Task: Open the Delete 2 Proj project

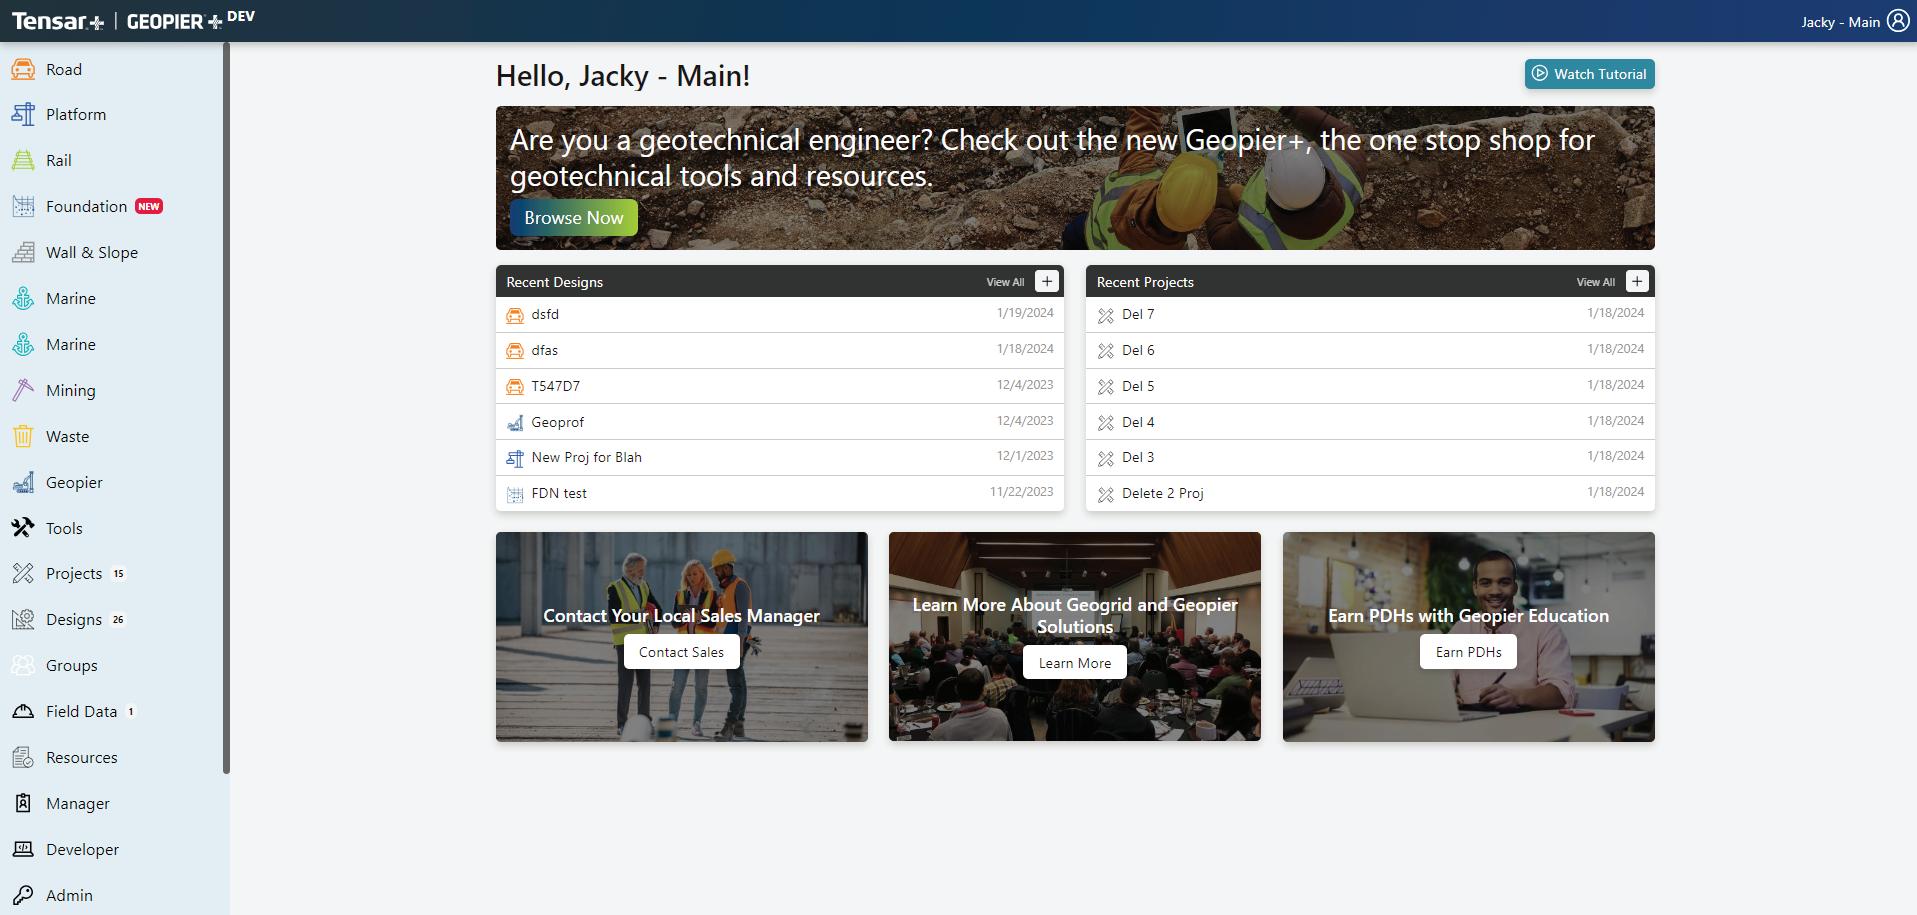Action: [x=1370, y=493]
